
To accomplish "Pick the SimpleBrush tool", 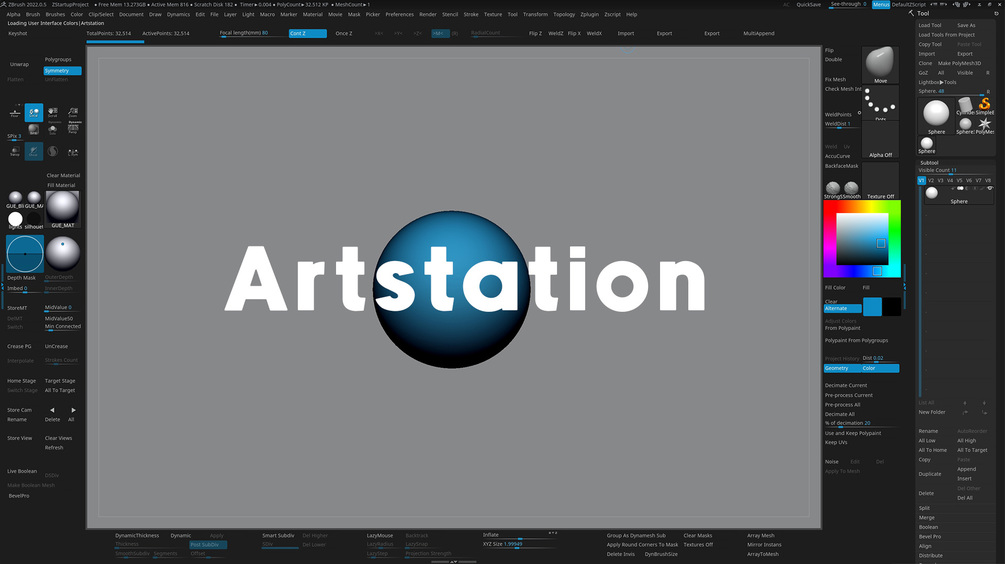I will pyautogui.click(x=984, y=106).
